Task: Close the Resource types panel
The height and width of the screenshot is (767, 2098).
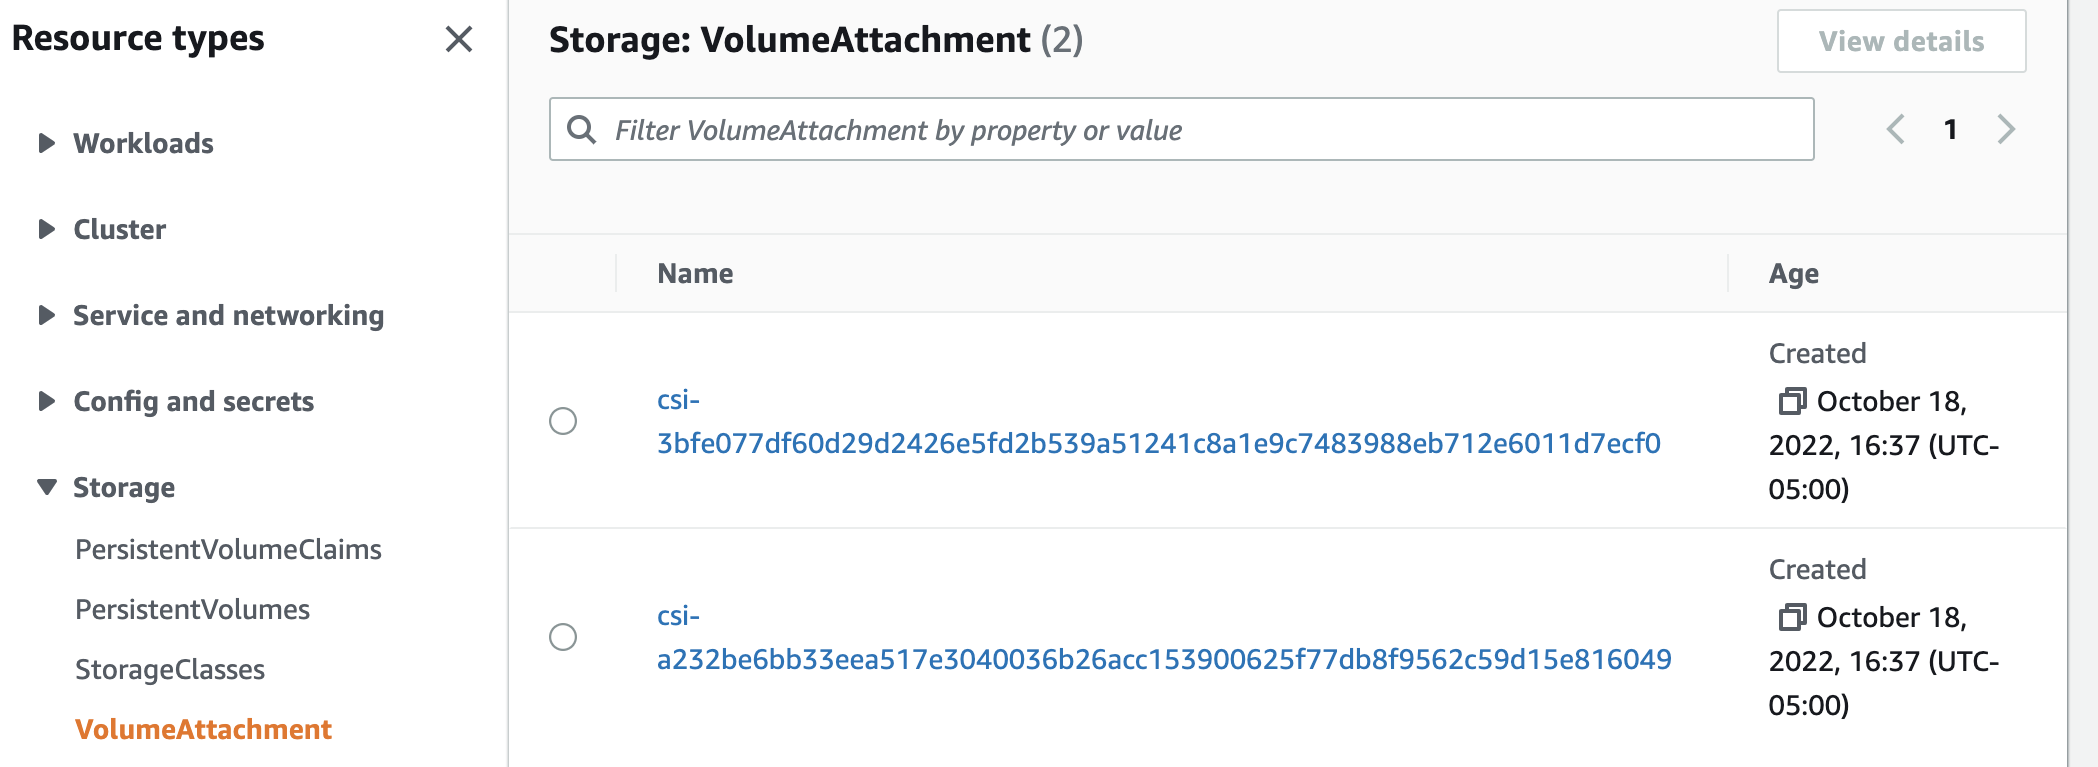Action: tap(459, 39)
